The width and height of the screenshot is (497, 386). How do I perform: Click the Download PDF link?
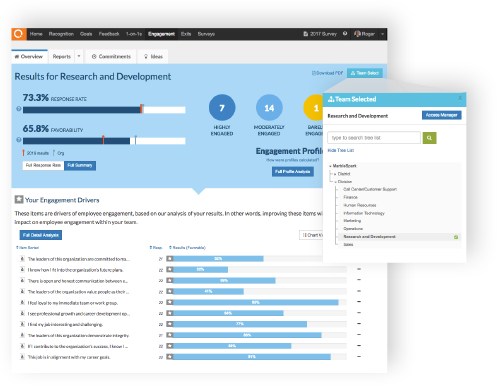327,73
